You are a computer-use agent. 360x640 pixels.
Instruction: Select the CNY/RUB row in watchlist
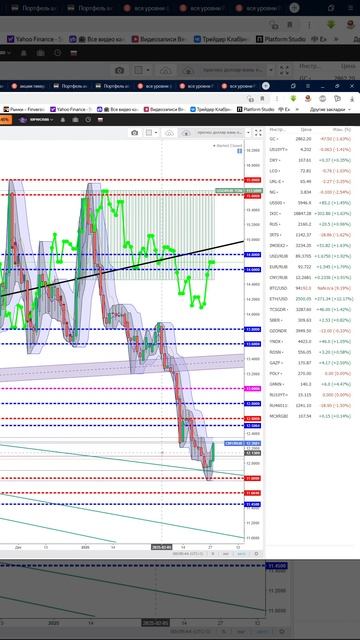click(310, 278)
